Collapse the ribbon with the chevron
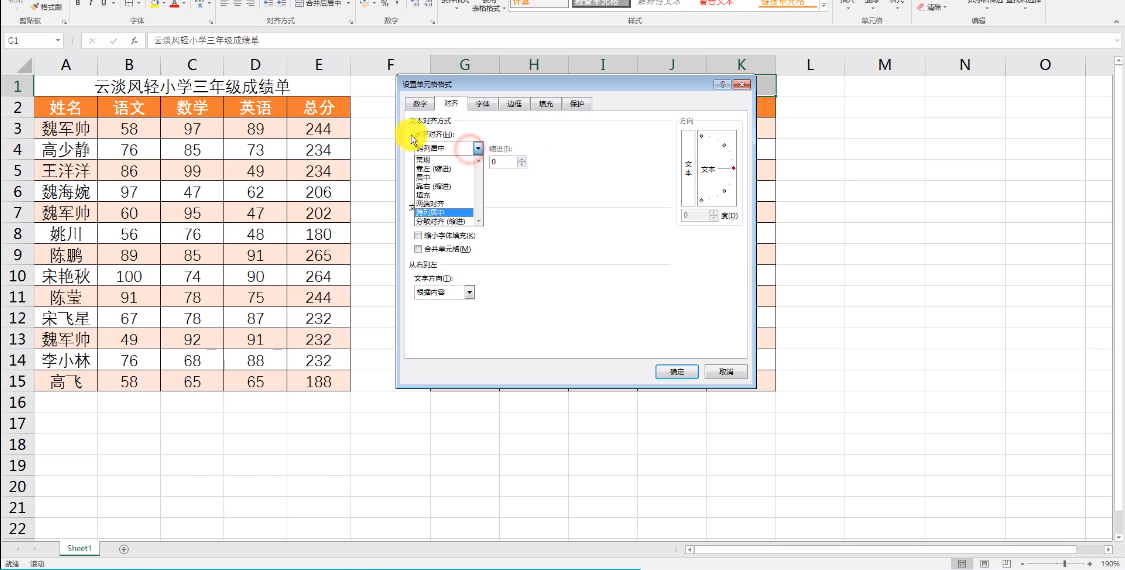 pos(1118,22)
